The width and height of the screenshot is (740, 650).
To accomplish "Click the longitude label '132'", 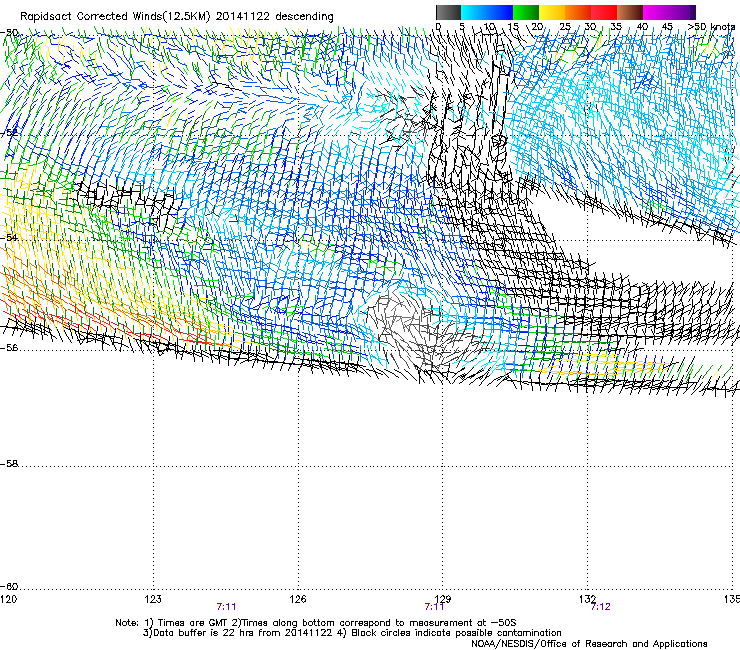I will pyautogui.click(x=587, y=599).
